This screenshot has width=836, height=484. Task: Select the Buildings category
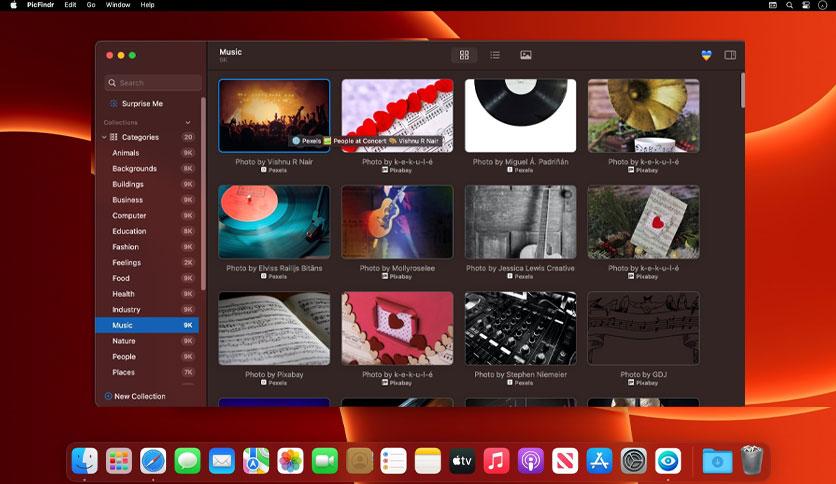(x=147, y=184)
